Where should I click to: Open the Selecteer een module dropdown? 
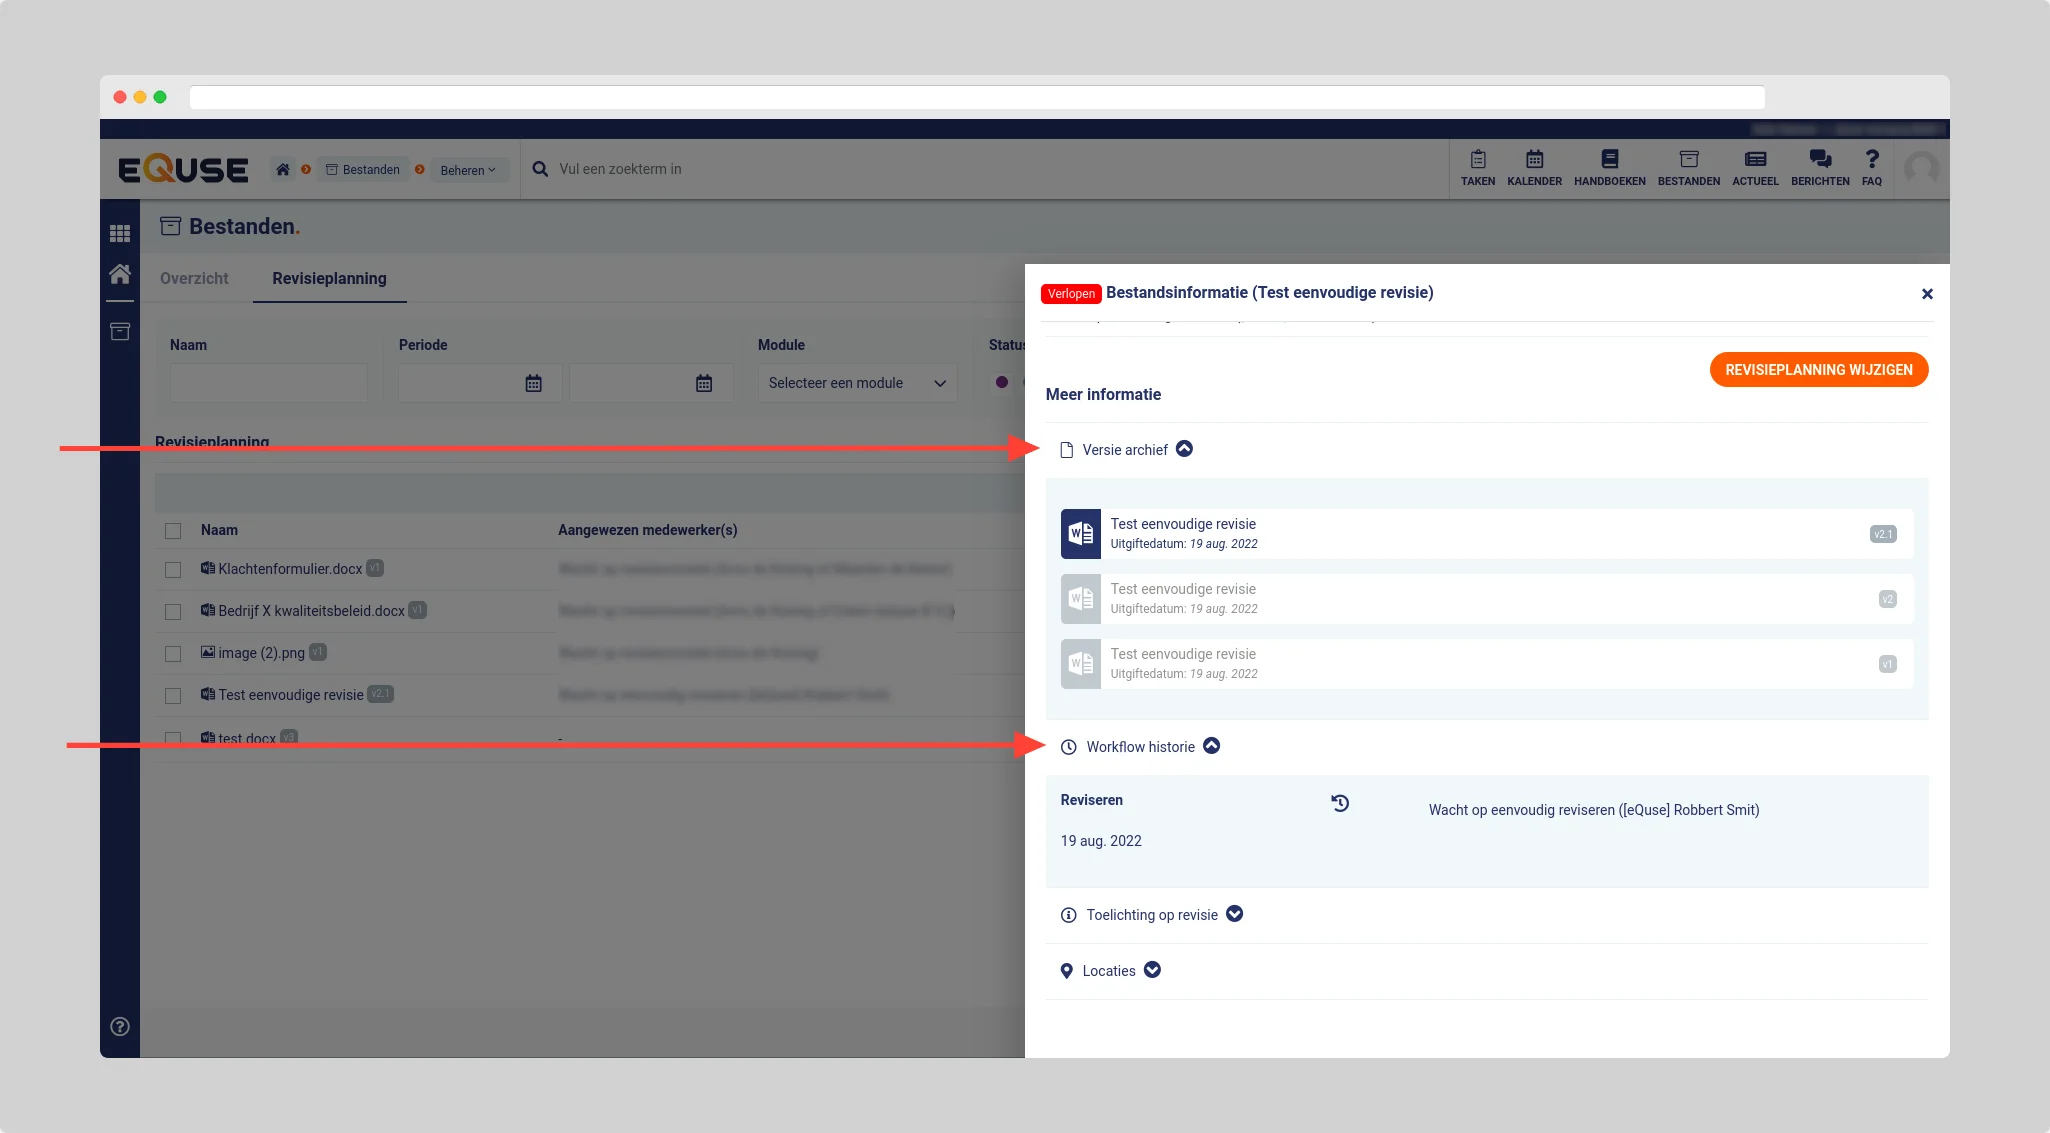[x=856, y=383]
